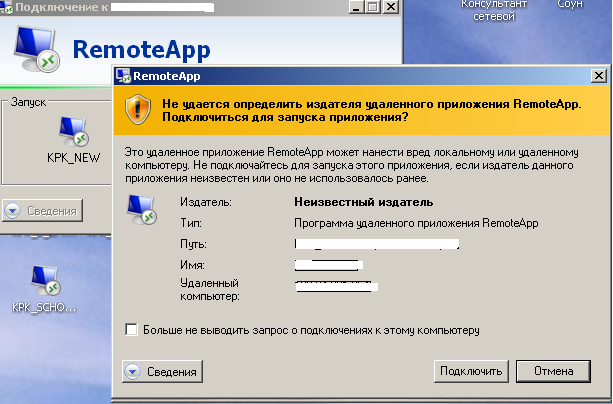Click the Подключить button in the dialog
This screenshot has width=613, height=404.
471,371
